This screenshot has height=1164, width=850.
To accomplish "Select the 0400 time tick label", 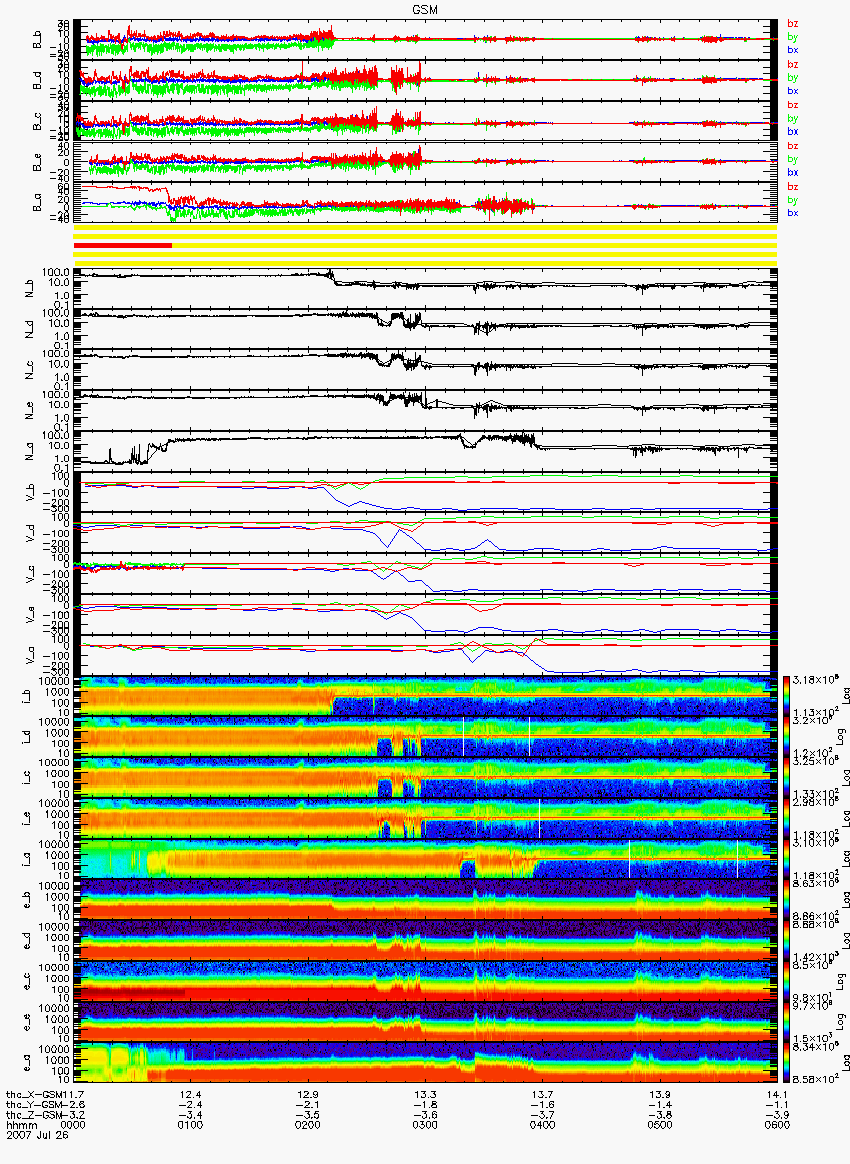I will click(x=543, y=1123).
